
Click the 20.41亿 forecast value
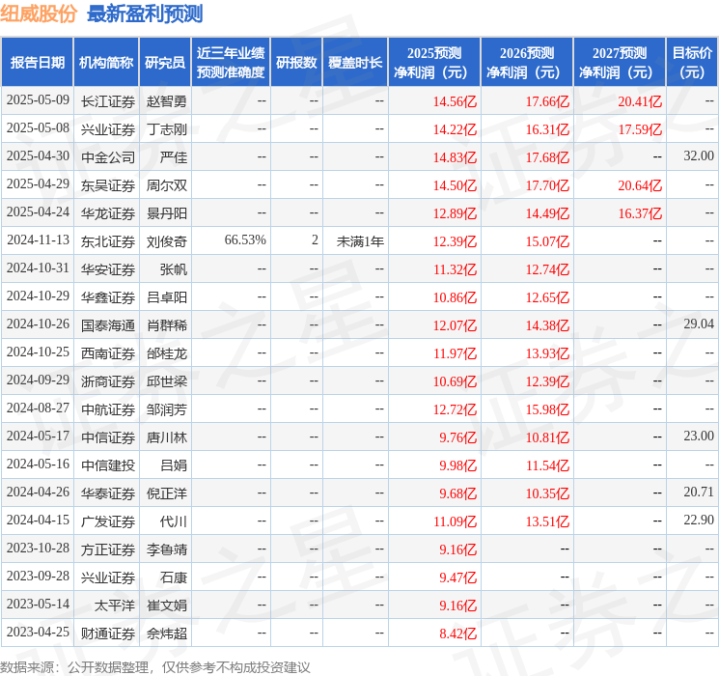click(640, 101)
